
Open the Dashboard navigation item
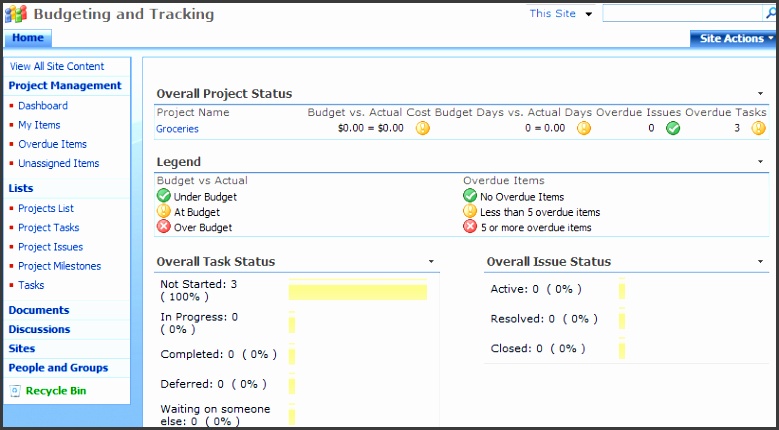[x=43, y=106]
